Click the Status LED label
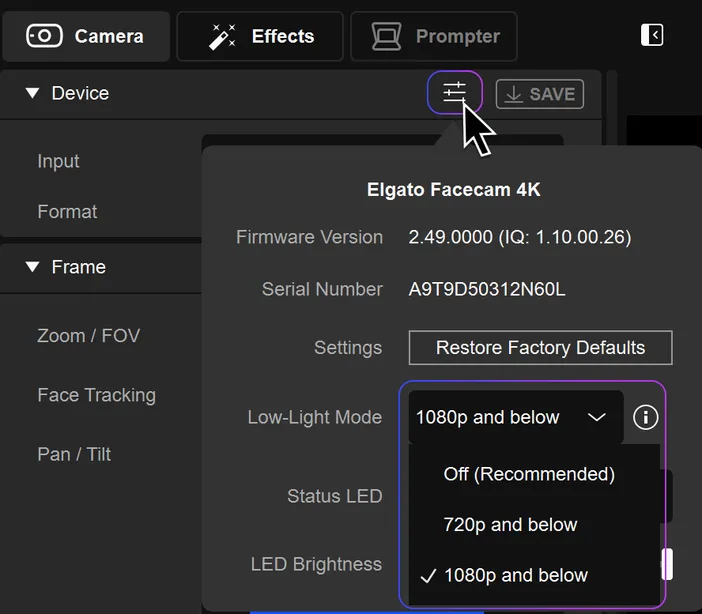The width and height of the screenshot is (702, 614). tap(334, 496)
